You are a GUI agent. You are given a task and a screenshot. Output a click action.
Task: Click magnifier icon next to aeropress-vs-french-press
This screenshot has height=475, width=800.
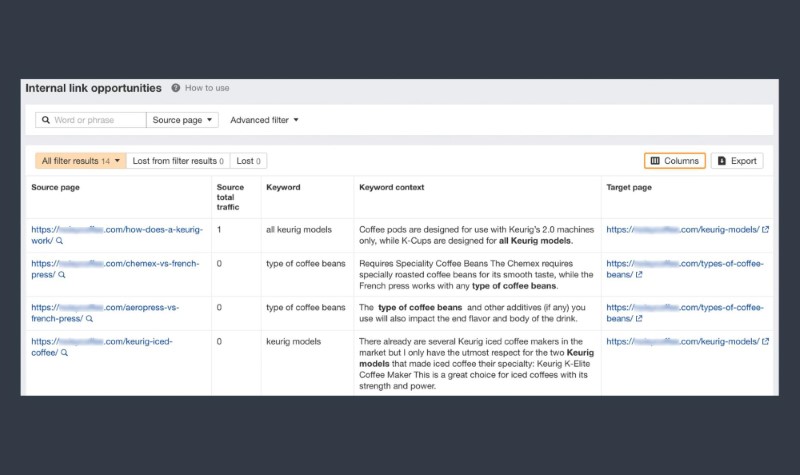89,319
